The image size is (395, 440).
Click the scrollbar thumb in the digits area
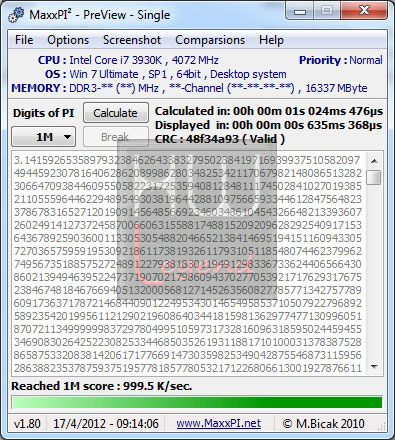point(374,177)
